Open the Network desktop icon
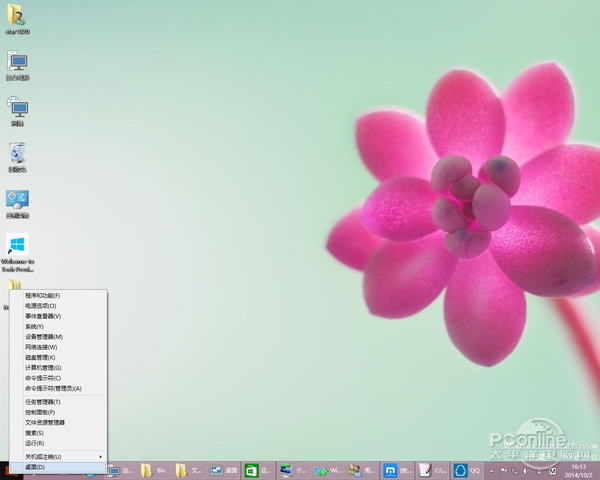Screen dimensions: 600x480 [x=17, y=107]
